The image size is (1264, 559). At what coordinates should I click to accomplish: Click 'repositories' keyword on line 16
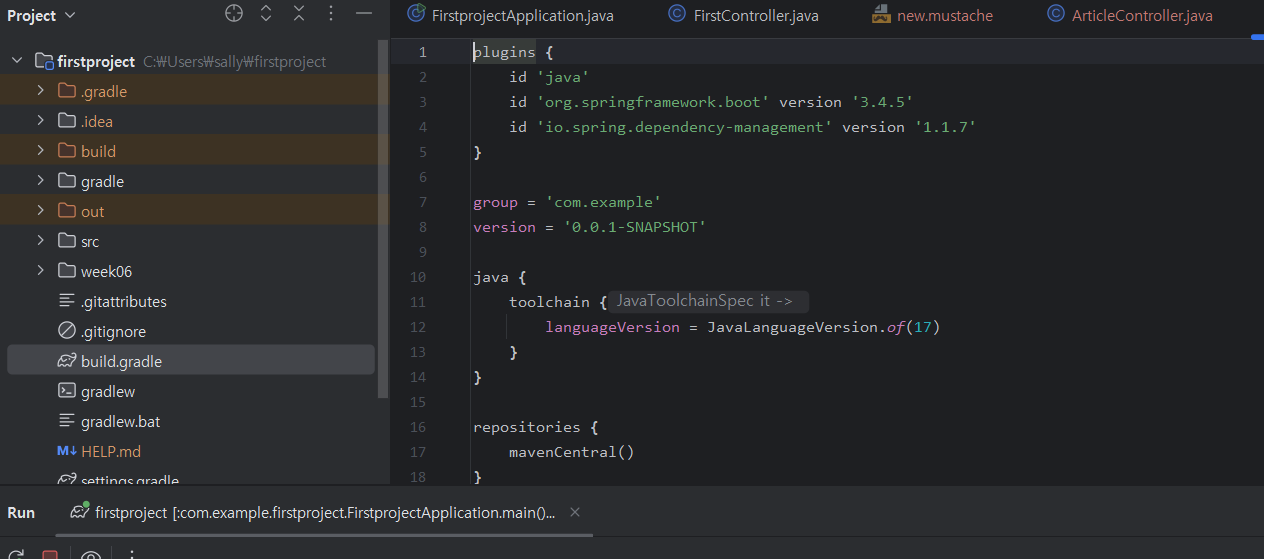pyautogui.click(x=527, y=427)
